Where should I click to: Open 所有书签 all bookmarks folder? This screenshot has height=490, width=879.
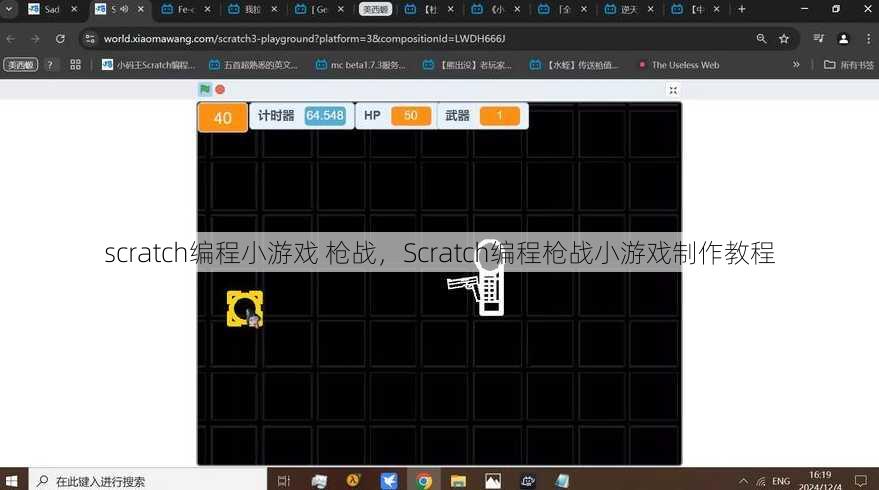tap(849, 65)
